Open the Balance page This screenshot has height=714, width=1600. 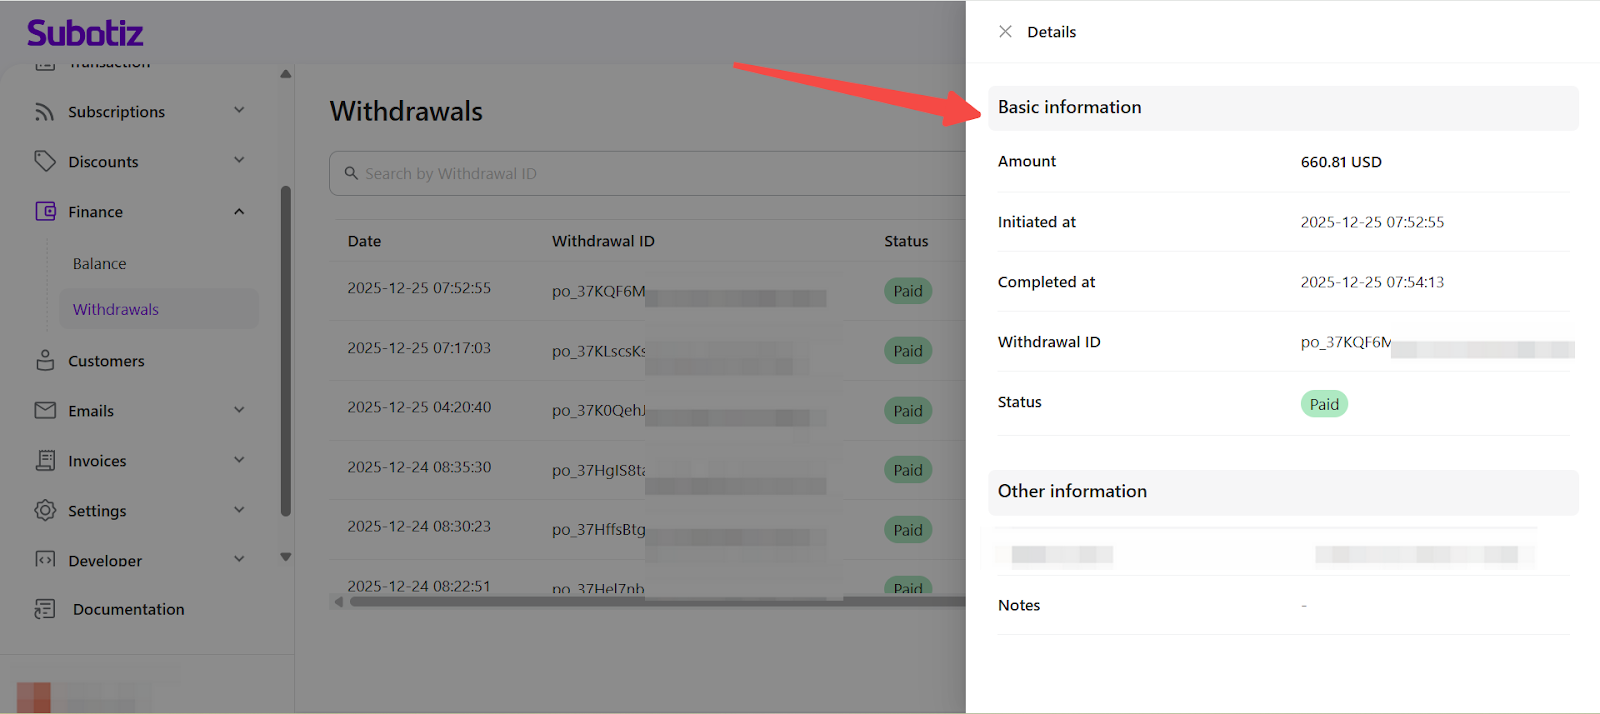click(100, 264)
